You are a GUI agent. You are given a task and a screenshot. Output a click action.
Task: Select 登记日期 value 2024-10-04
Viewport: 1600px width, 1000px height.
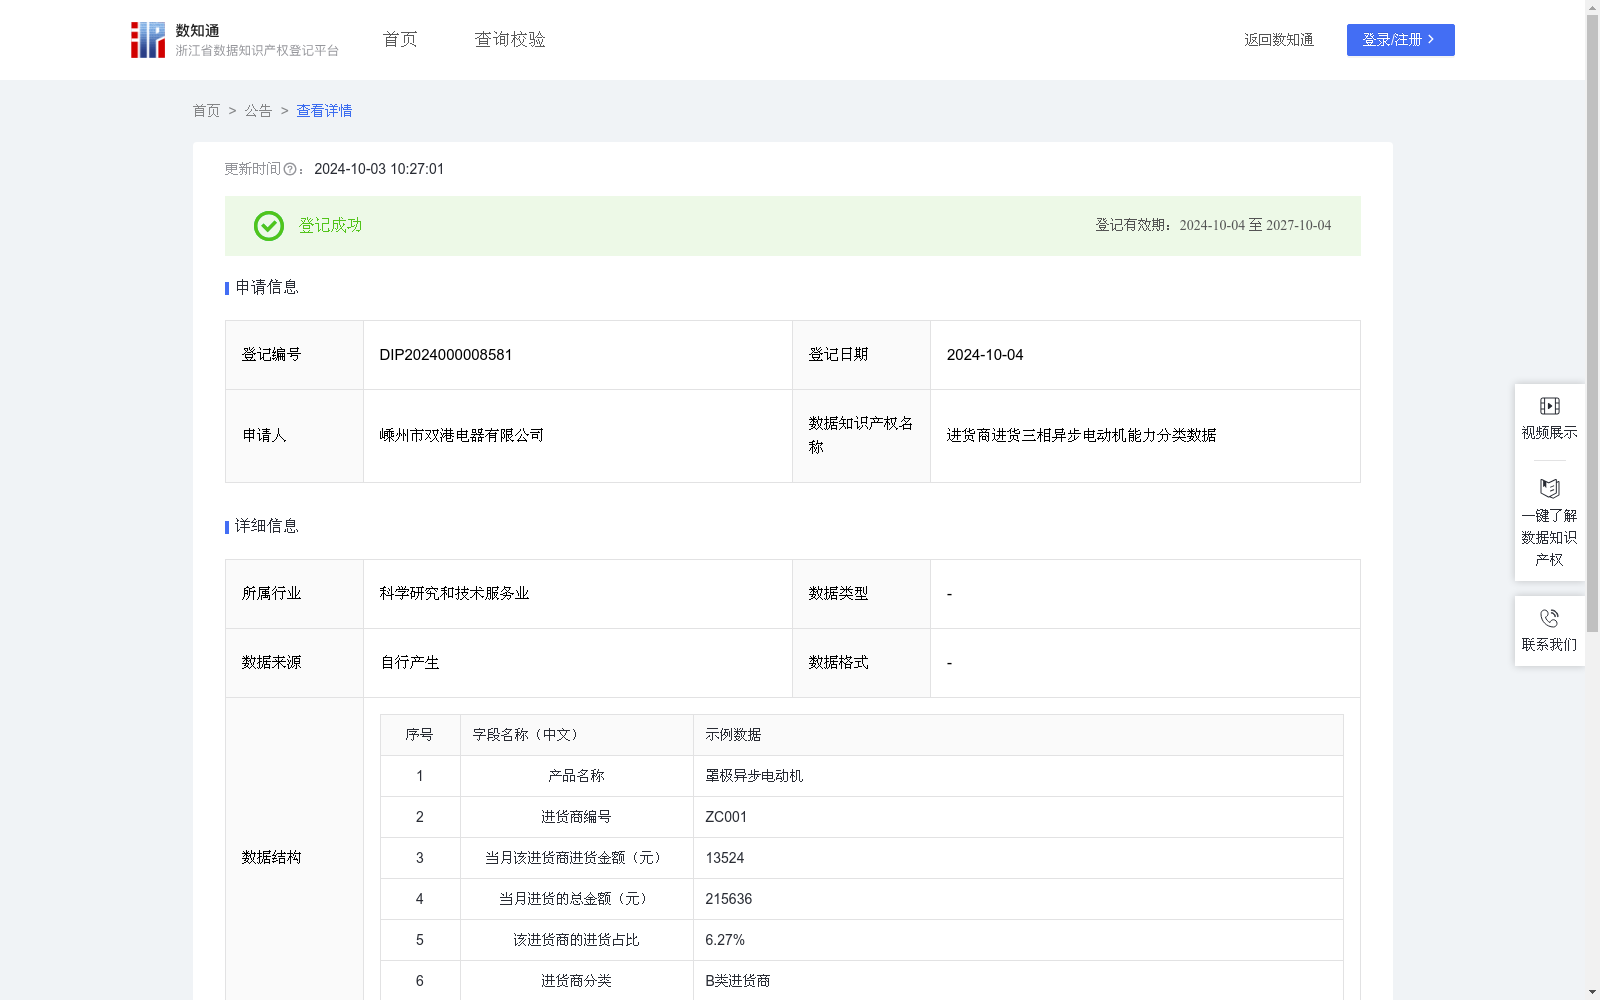click(985, 355)
